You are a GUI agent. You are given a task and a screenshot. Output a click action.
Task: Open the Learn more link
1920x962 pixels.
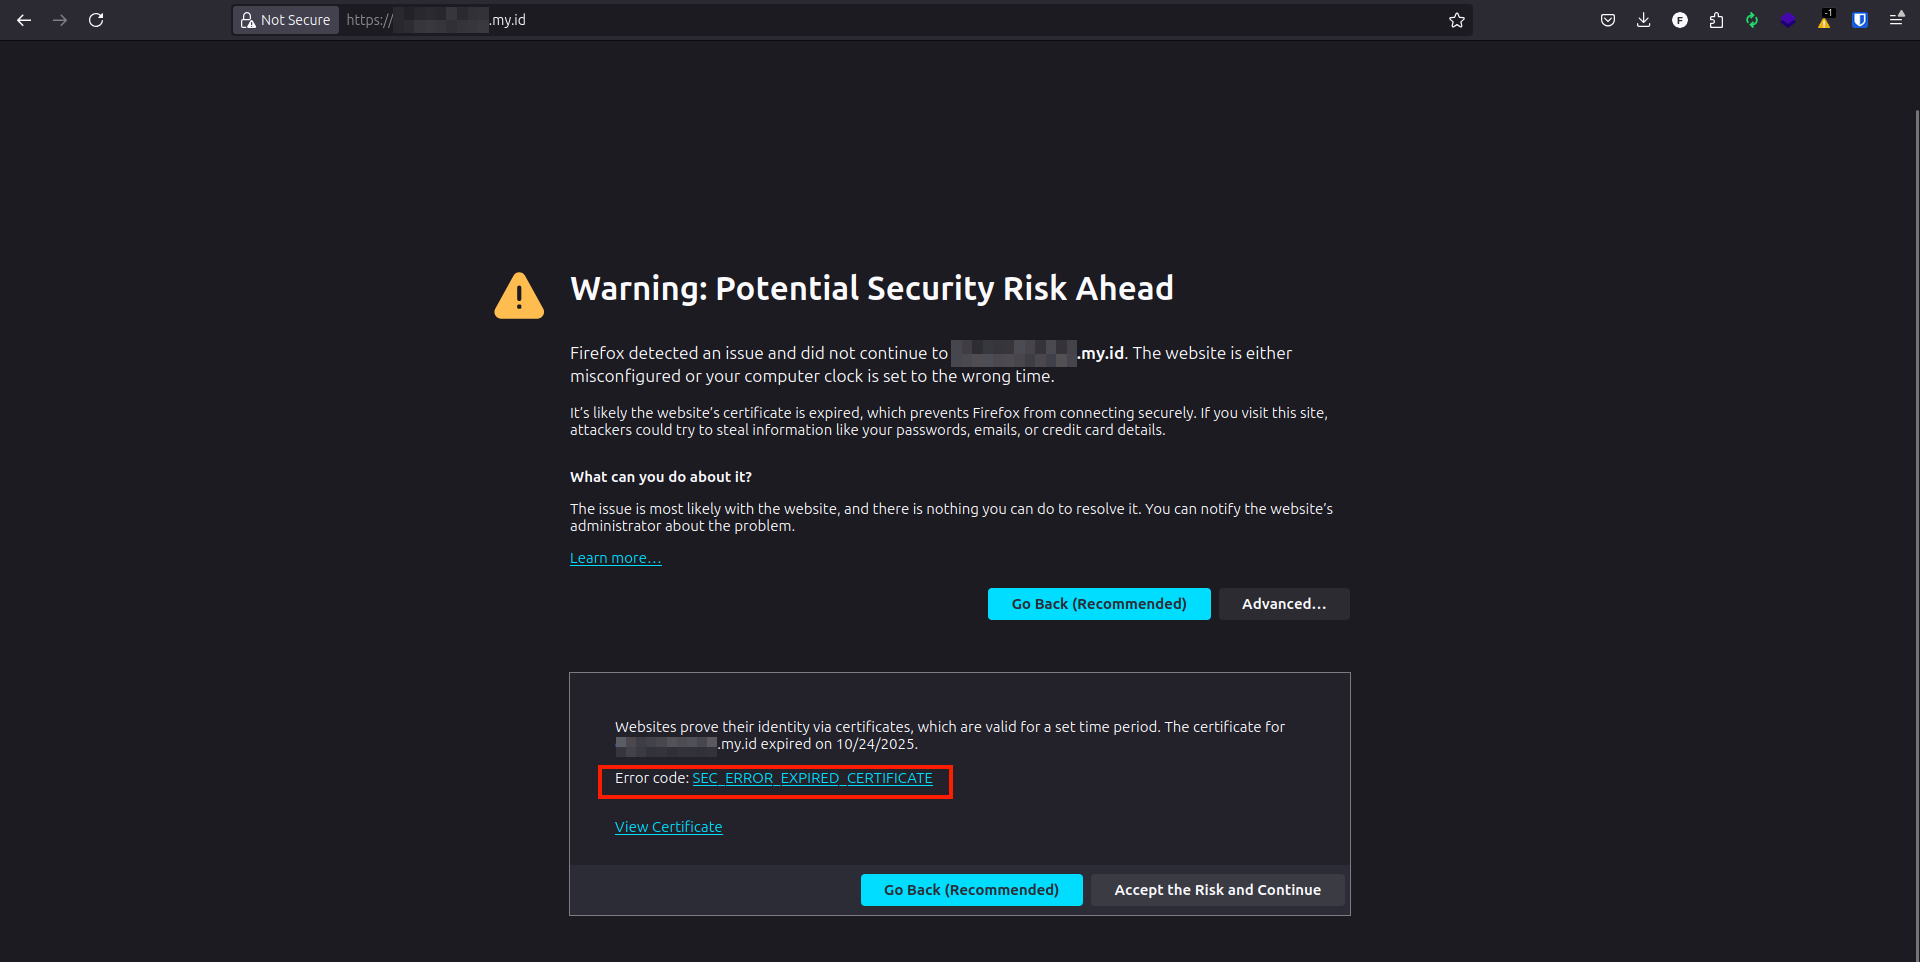point(615,557)
